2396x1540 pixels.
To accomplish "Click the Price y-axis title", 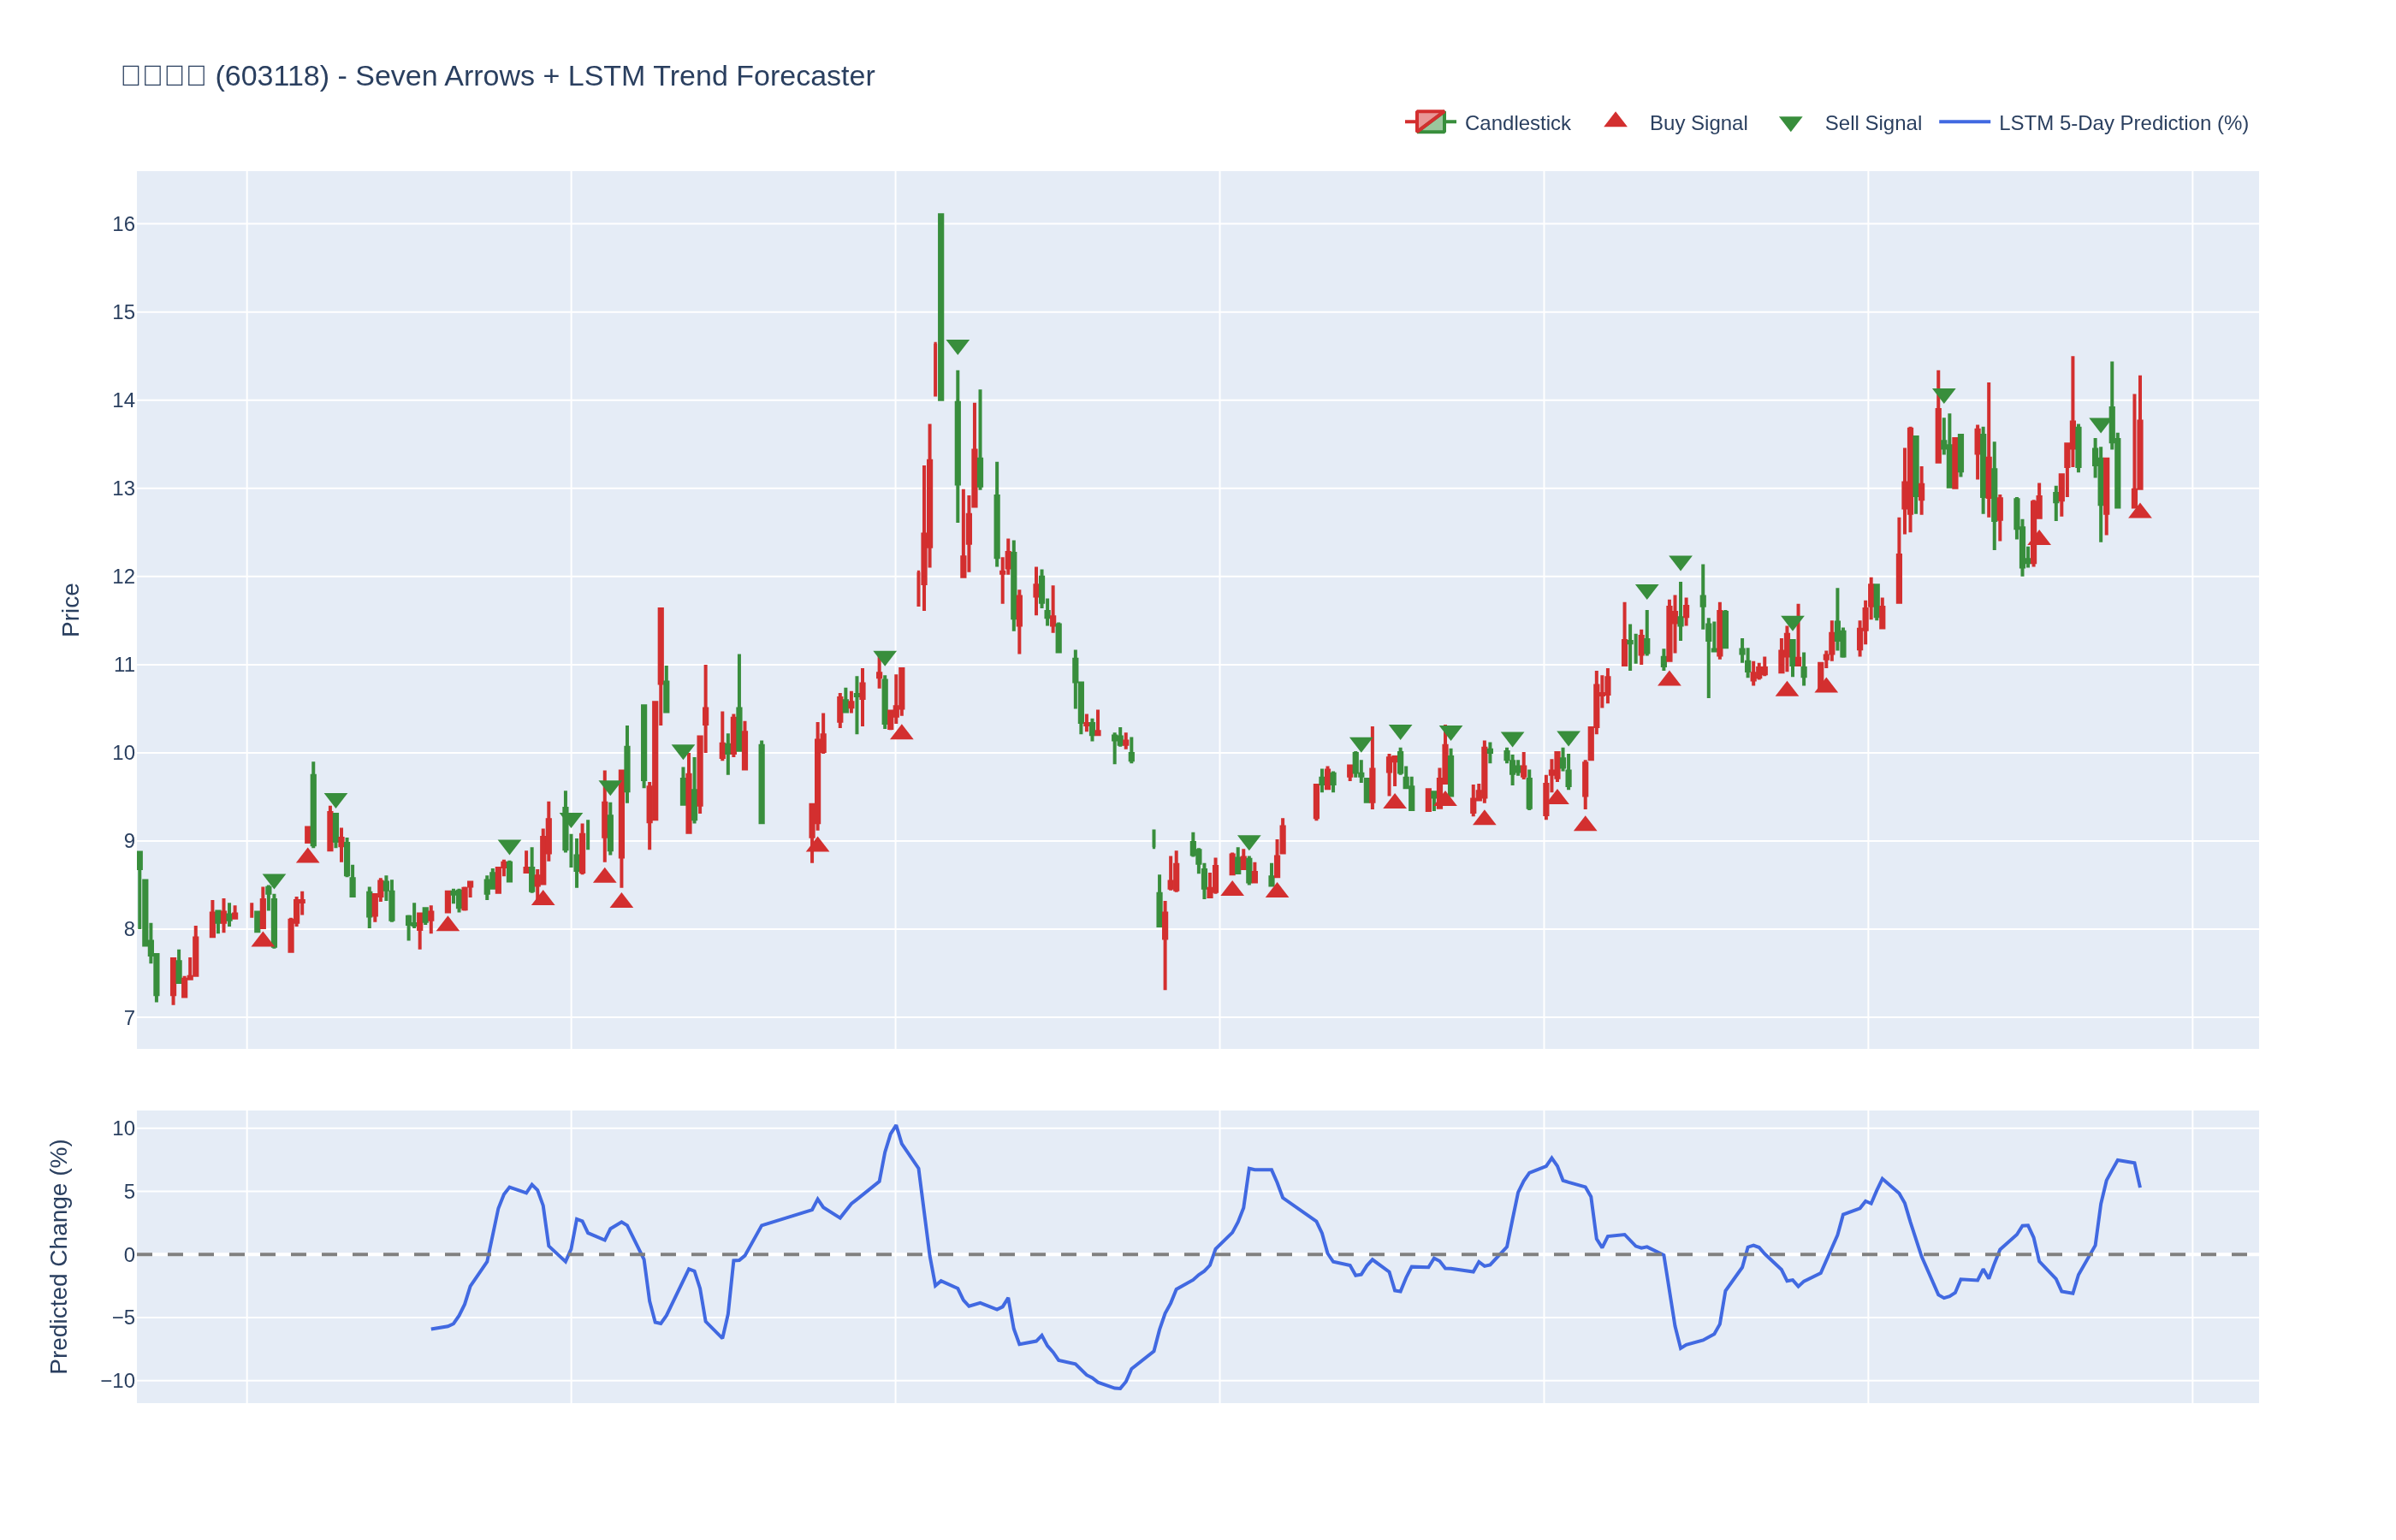I will [x=70, y=609].
